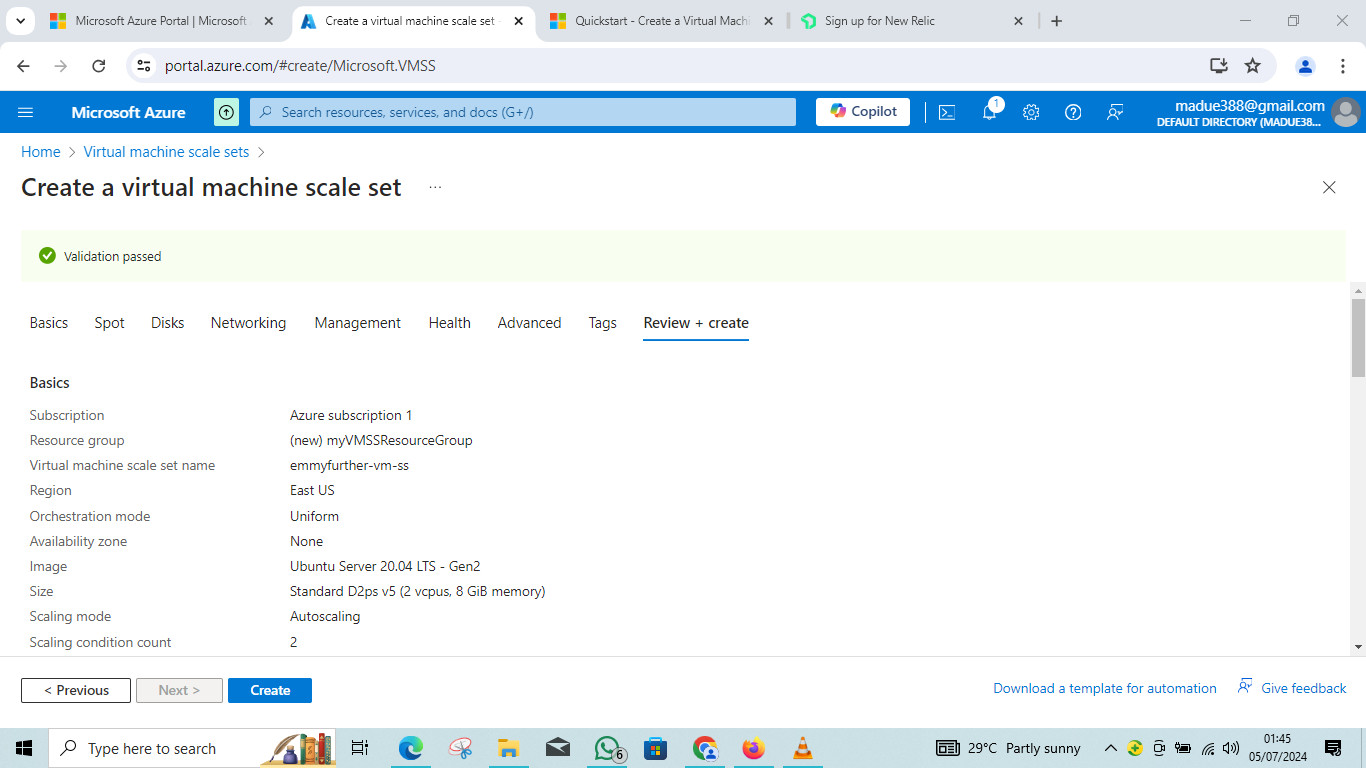This screenshot has width=1366, height=768.
Task: Open the Chrome three-dot menu
Action: point(1342,66)
